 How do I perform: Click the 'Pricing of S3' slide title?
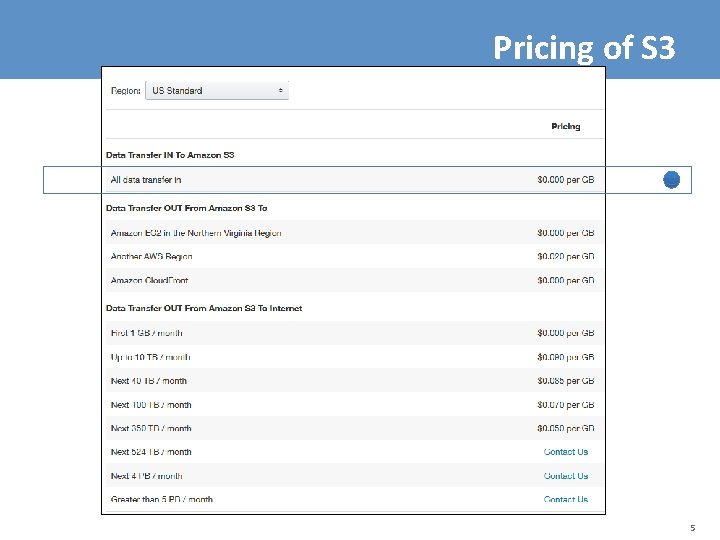(584, 48)
